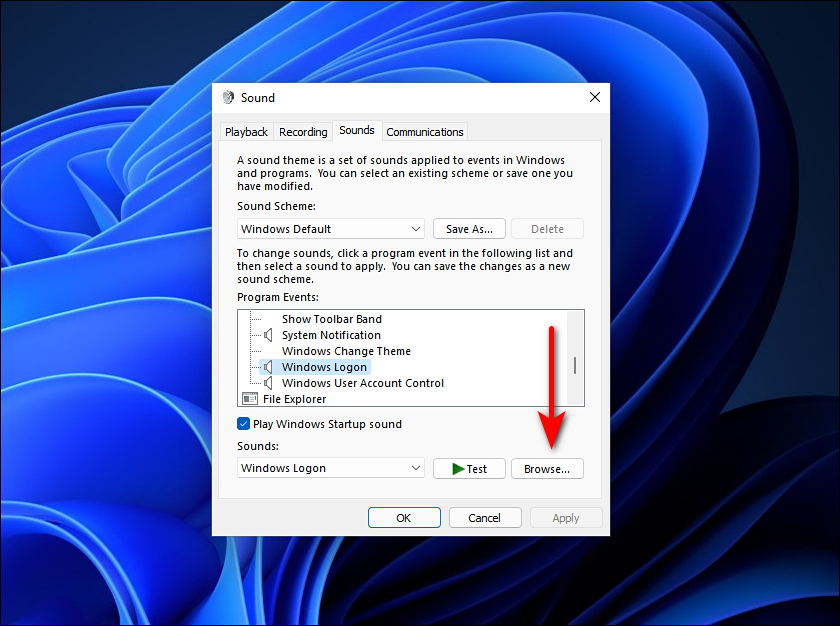Dismiss the dialog with Cancel
The height and width of the screenshot is (626, 840).
(x=485, y=518)
